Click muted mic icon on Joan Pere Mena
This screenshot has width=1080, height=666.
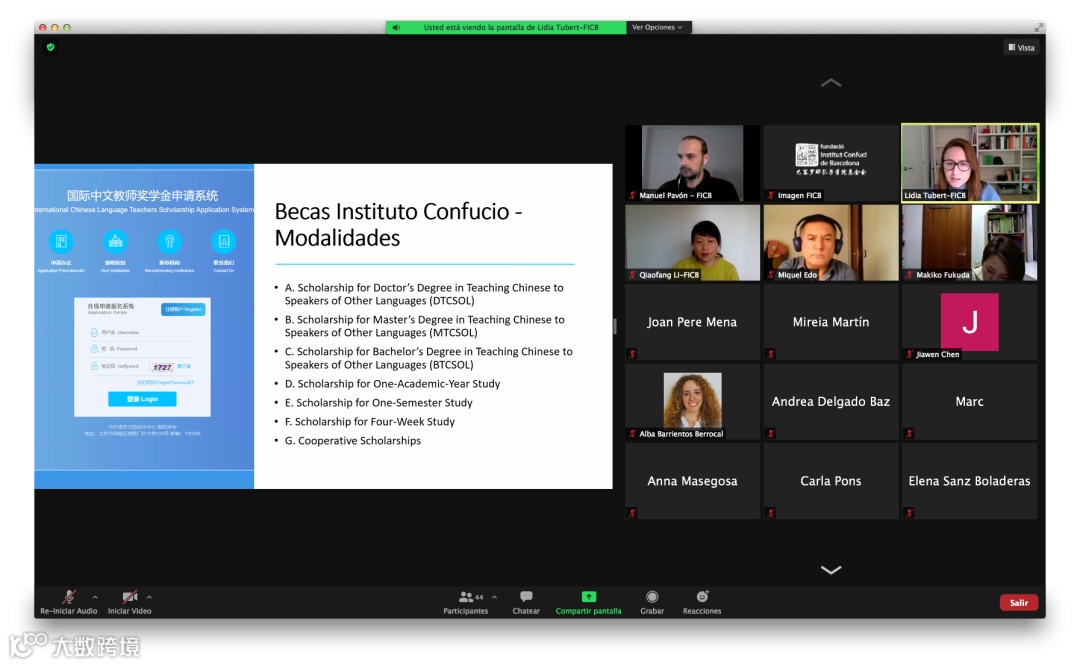coord(632,354)
